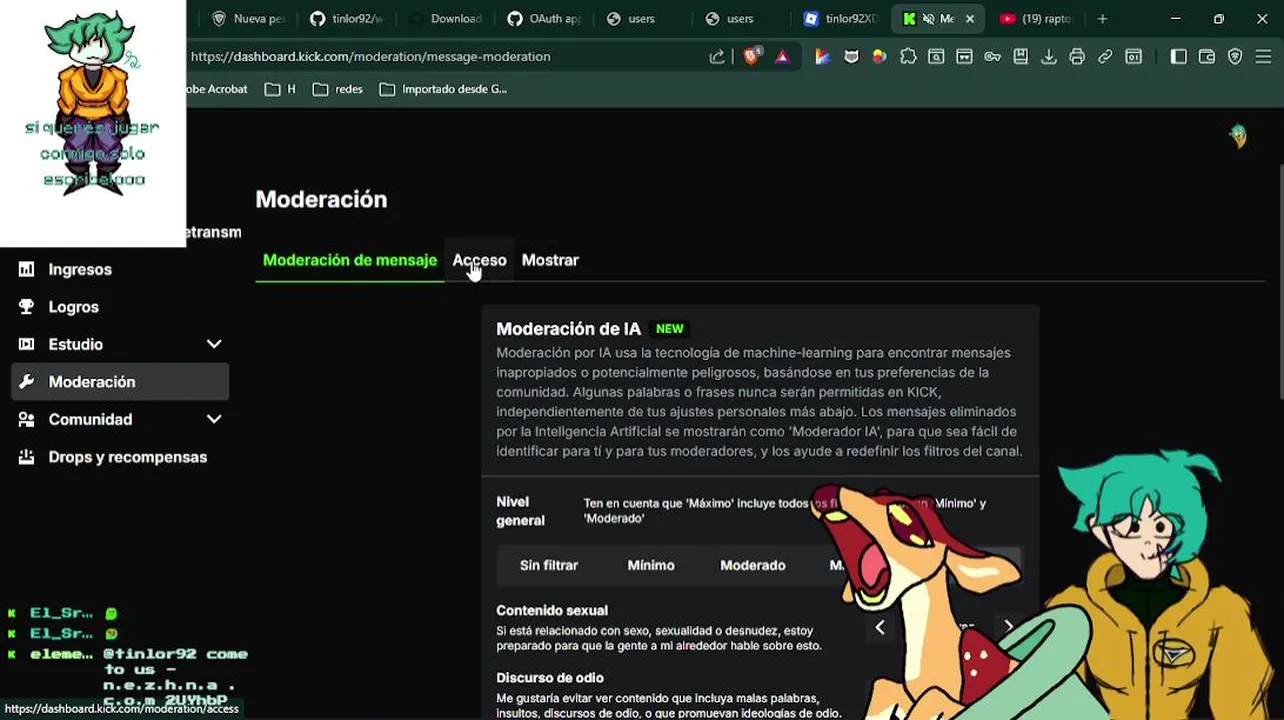The width and height of the screenshot is (1284, 720).
Task: Click the chain link extension icon
Action: 1105,57
